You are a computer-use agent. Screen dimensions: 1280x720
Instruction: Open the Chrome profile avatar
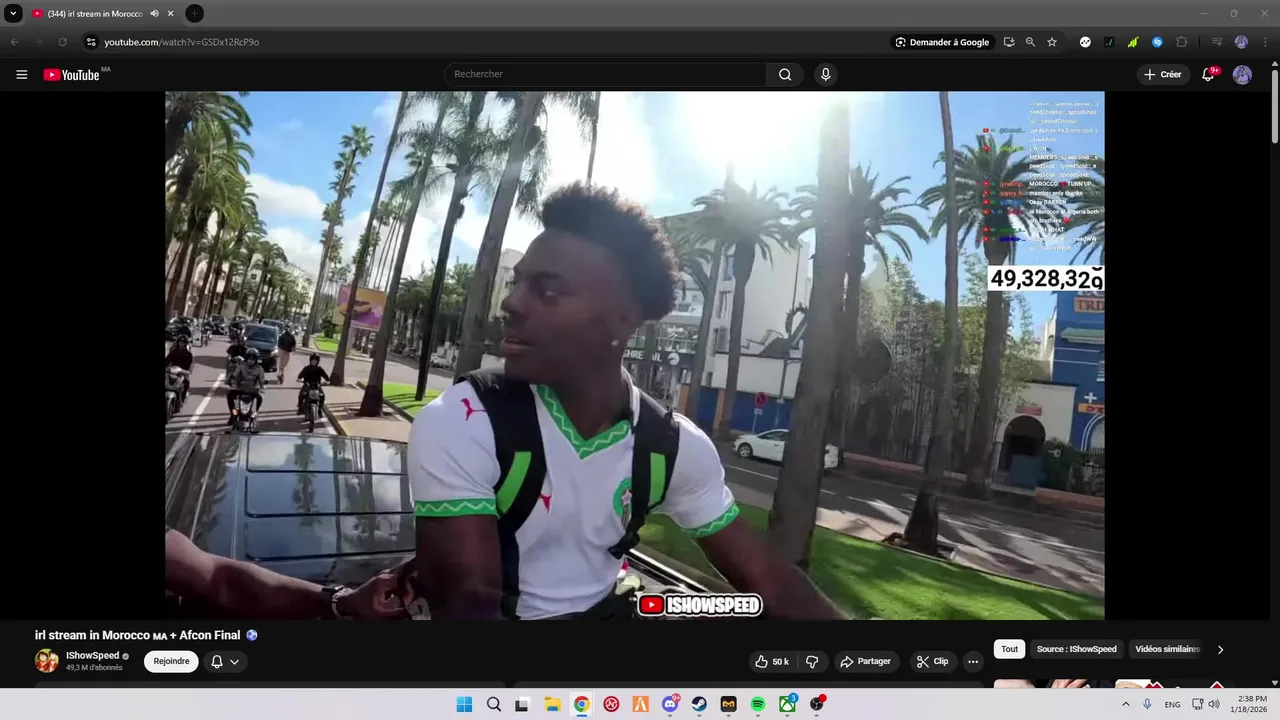tap(1241, 42)
